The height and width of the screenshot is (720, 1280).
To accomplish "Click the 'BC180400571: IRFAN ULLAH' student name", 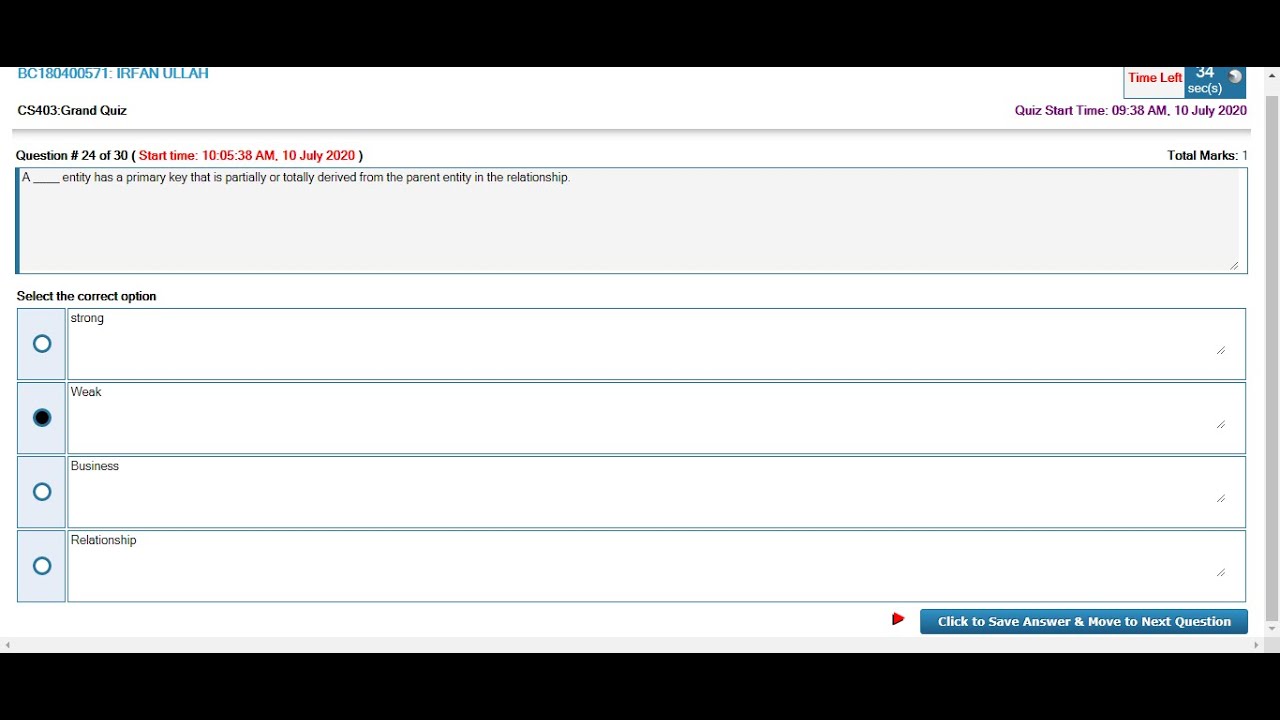I will point(113,74).
